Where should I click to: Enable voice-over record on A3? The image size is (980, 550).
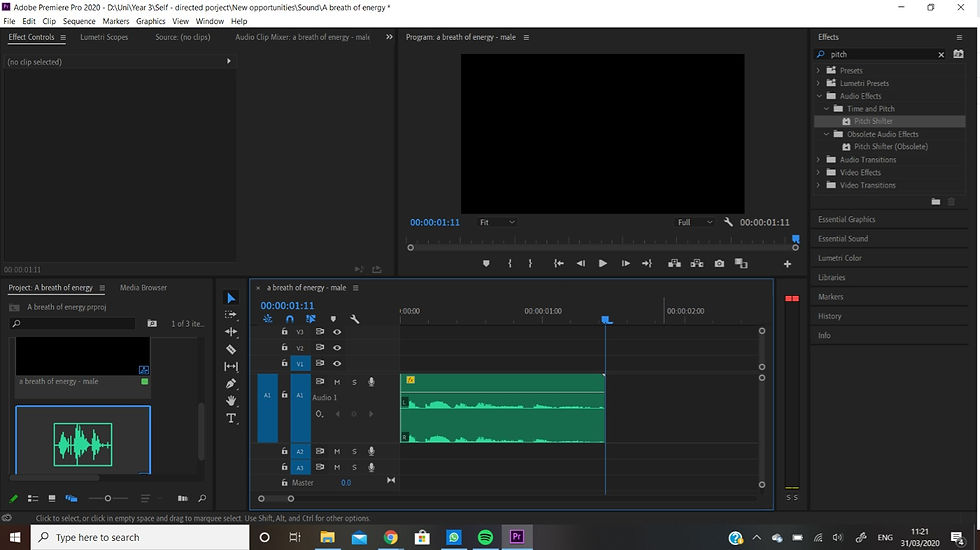tap(371, 467)
